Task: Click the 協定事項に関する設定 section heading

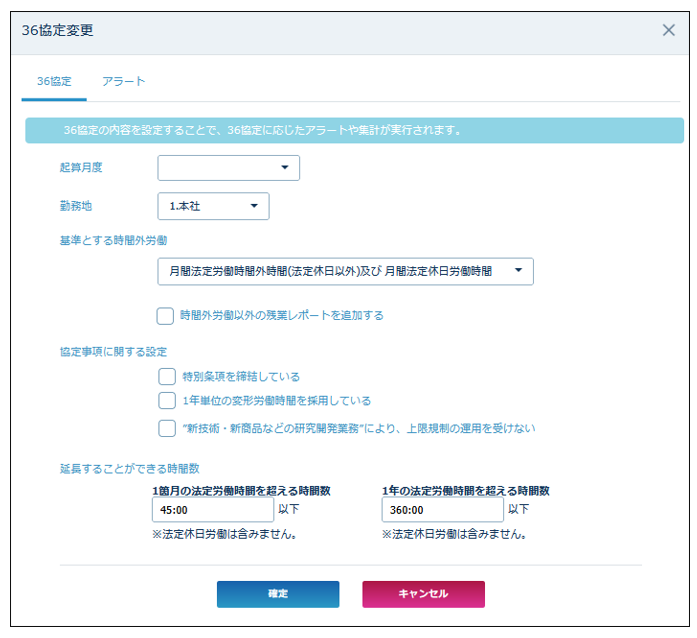Action: (x=113, y=352)
